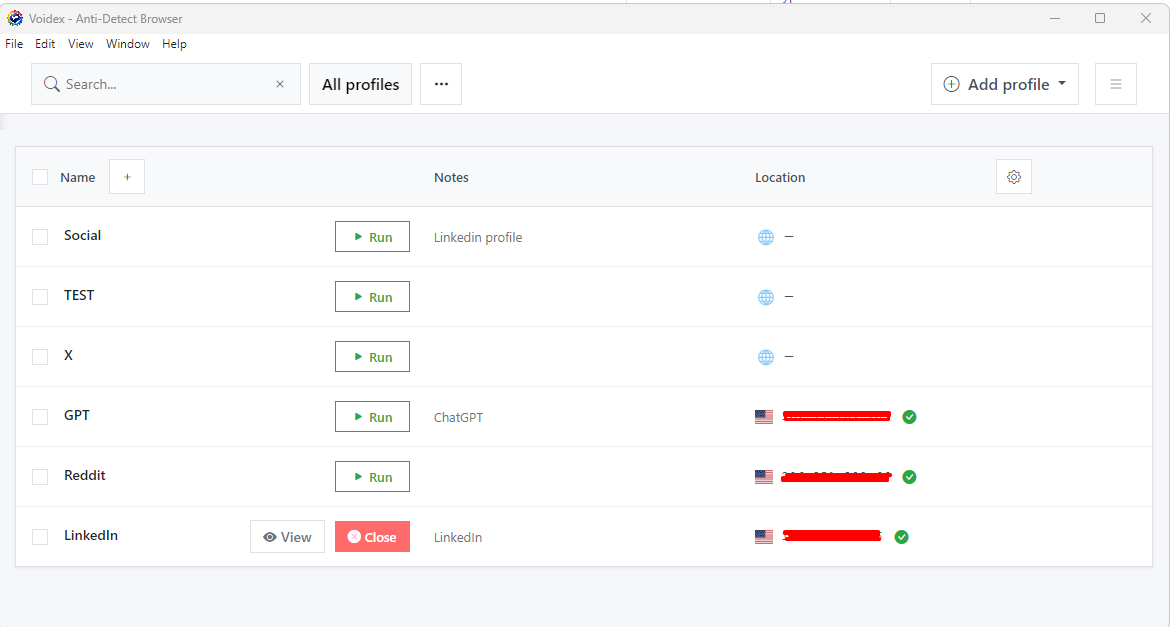Image resolution: width=1172 pixels, height=627 pixels.
Task: Select the LinkedIn profile name
Action: [91, 535]
